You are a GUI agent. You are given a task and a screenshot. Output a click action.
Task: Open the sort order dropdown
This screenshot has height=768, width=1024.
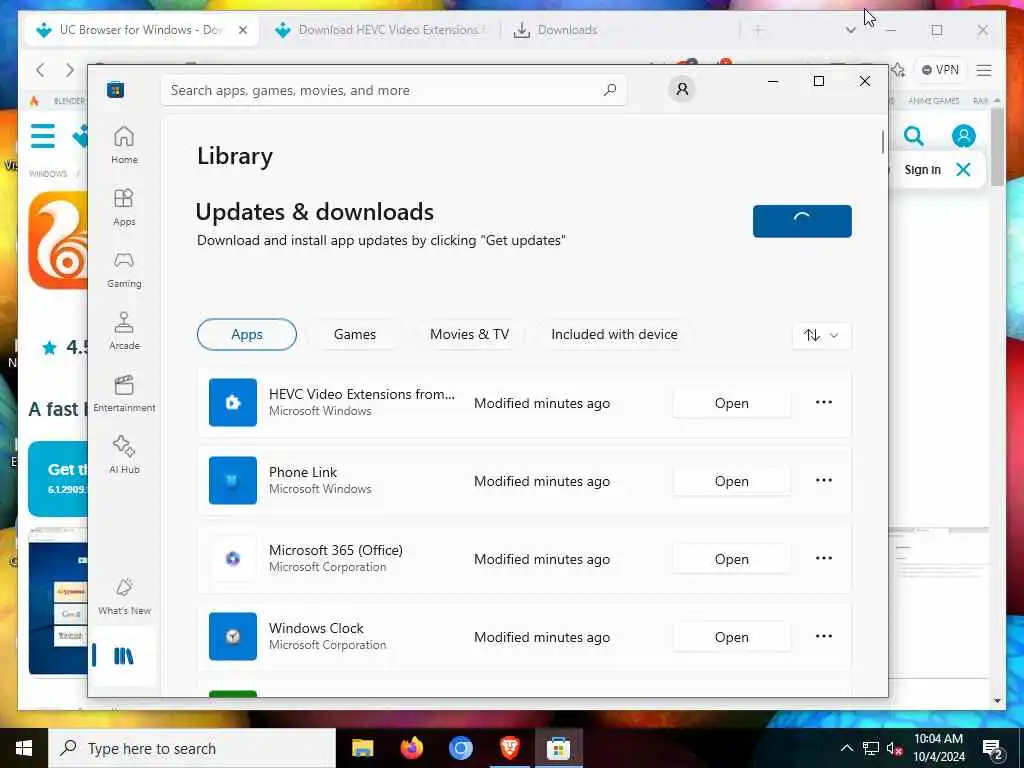point(822,335)
